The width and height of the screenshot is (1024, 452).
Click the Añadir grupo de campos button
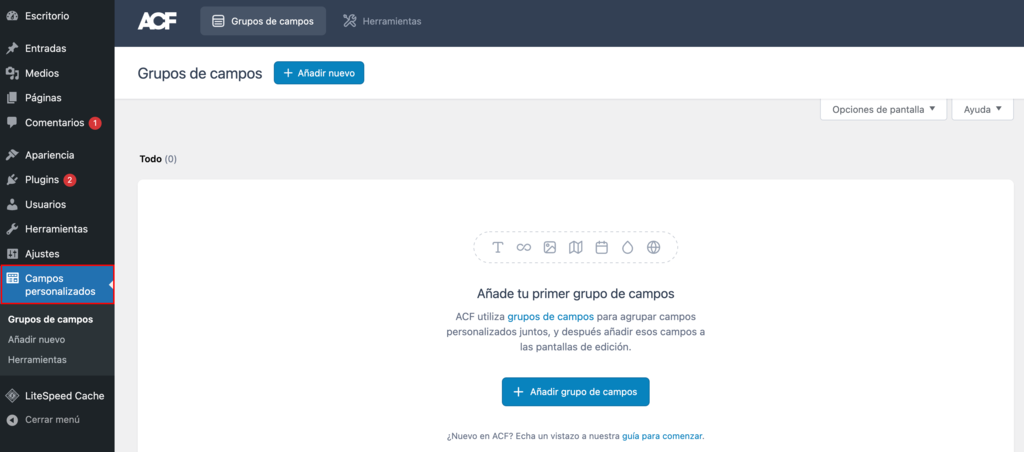pyautogui.click(x=575, y=392)
